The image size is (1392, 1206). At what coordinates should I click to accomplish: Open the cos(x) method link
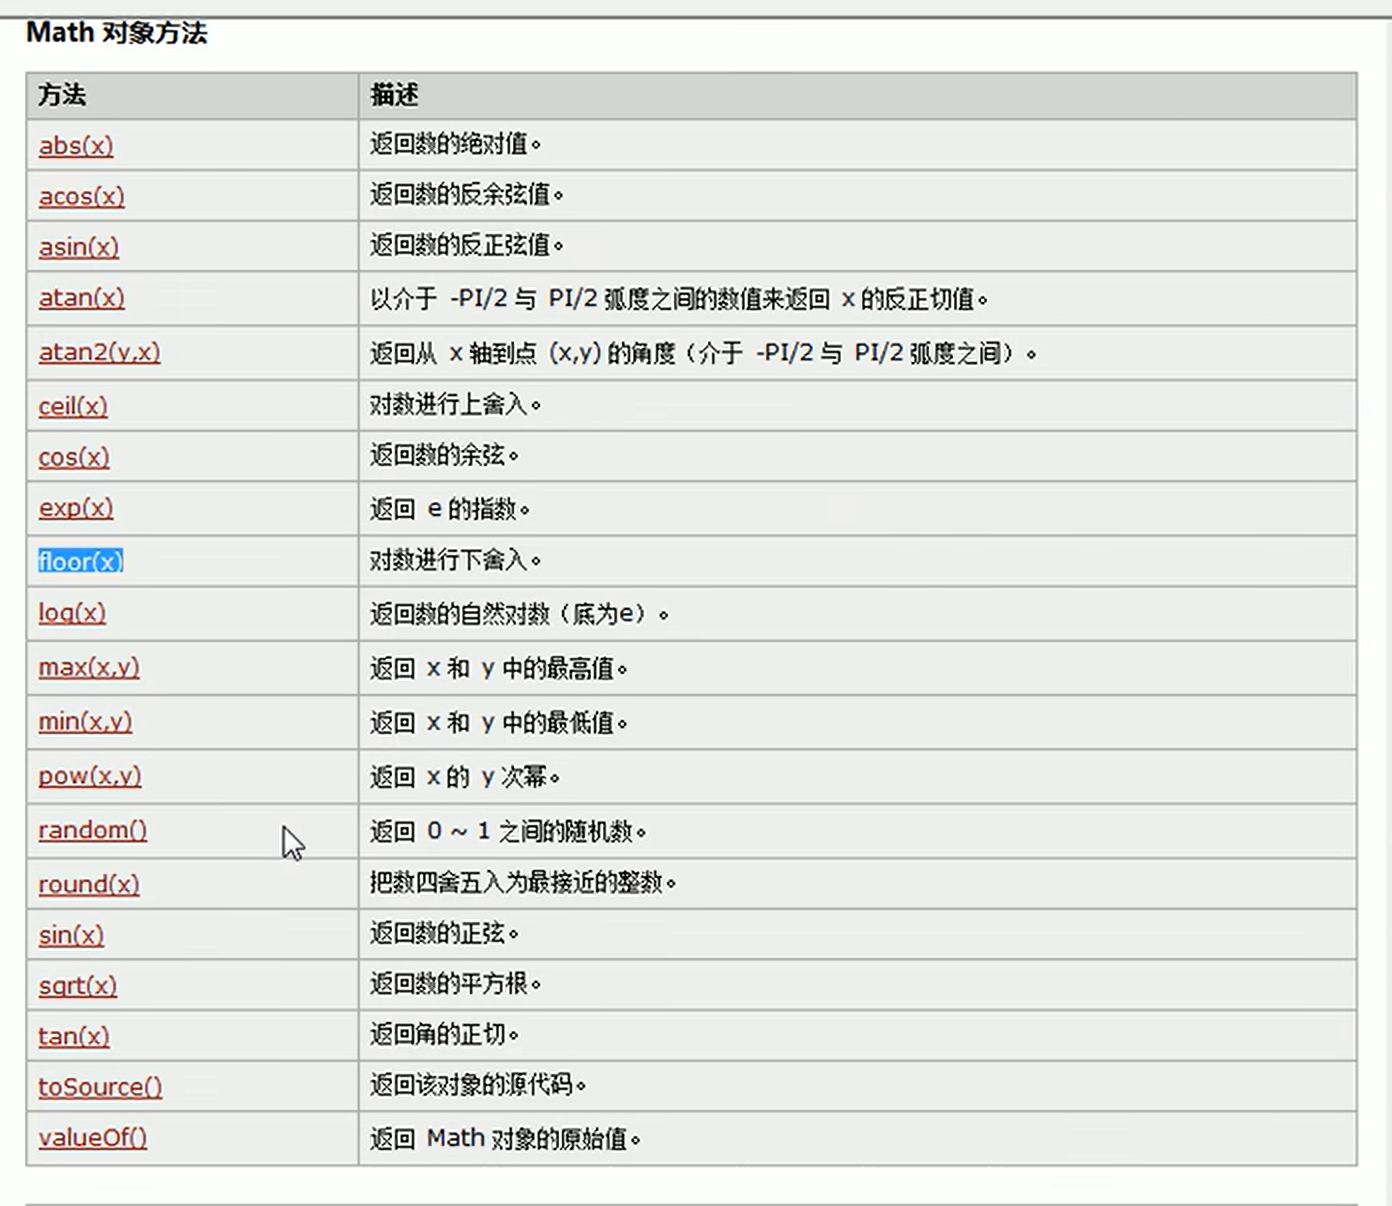point(74,457)
